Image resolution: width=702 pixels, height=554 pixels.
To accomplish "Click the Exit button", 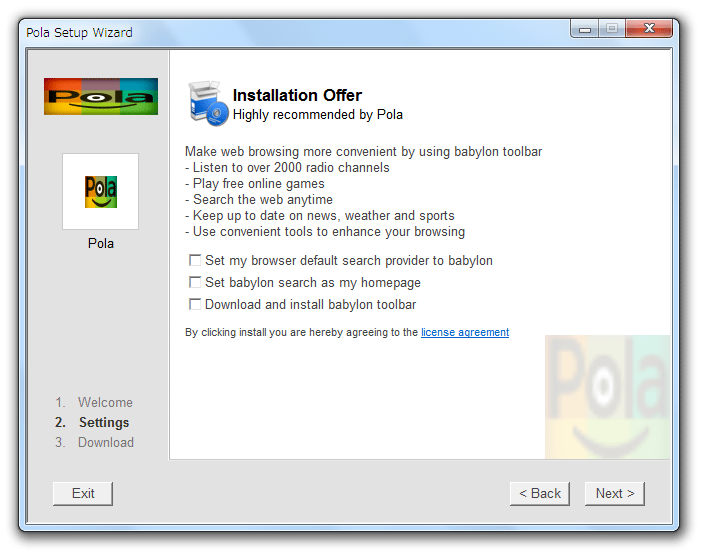I will click(83, 494).
